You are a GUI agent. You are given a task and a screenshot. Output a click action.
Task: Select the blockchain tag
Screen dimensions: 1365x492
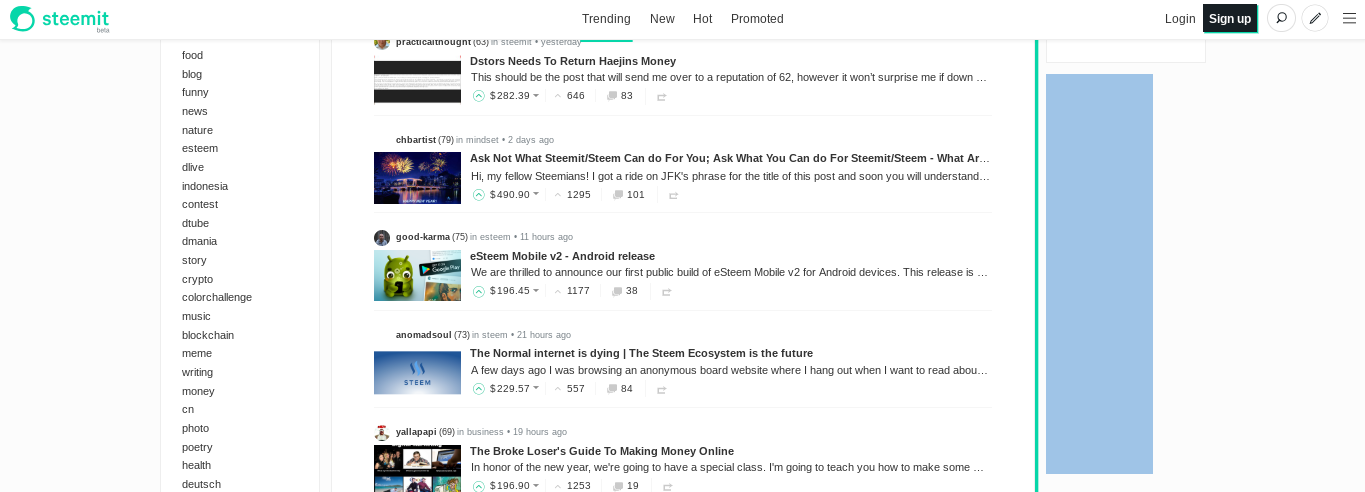coord(208,335)
